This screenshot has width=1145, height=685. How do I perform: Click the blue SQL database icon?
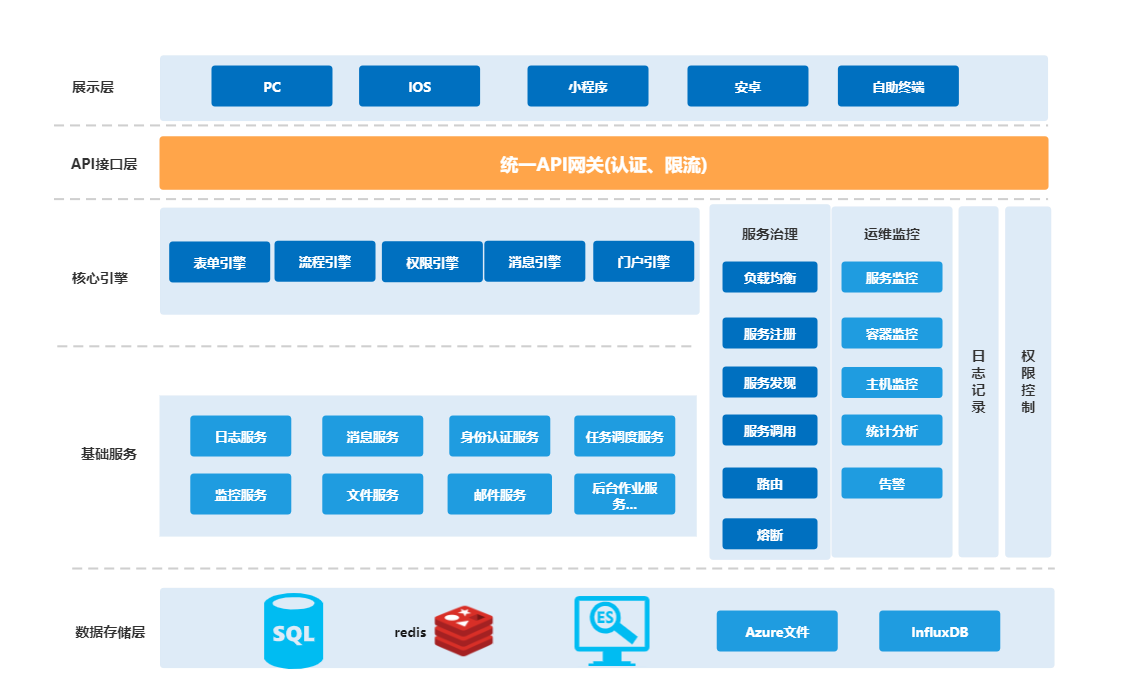click(x=293, y=631)
